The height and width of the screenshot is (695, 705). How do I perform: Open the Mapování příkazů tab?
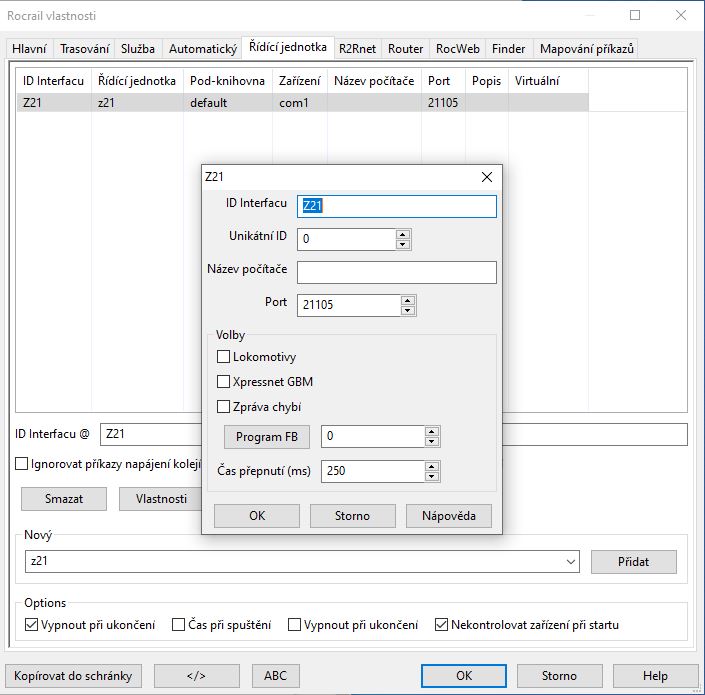[x=585, y=49]
